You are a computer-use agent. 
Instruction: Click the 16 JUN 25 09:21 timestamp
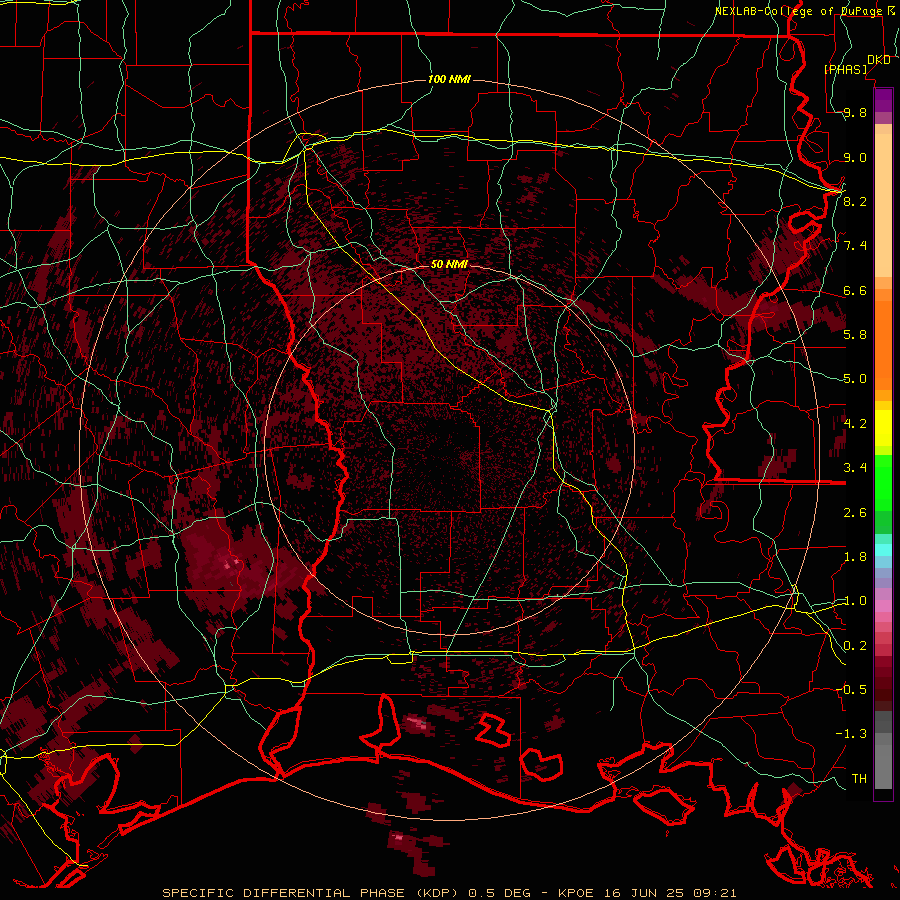670,893
